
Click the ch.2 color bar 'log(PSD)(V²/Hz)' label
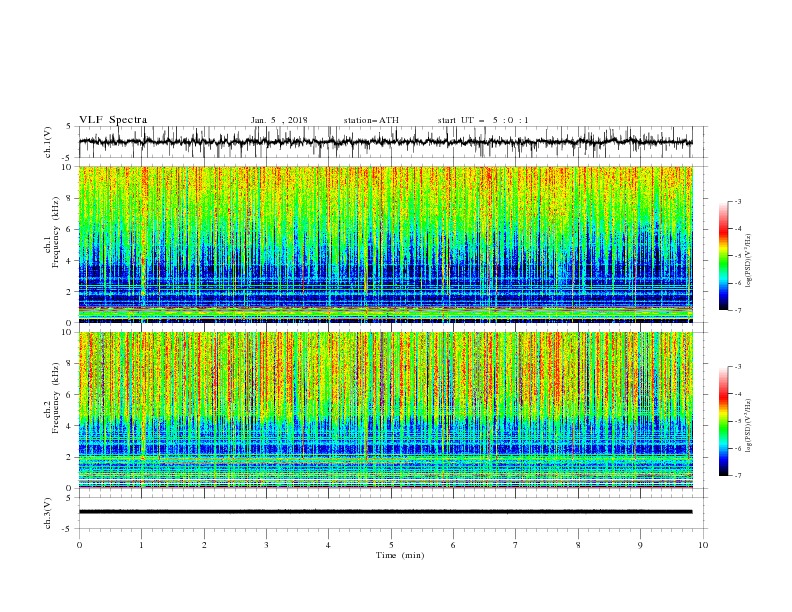[748, 426]
